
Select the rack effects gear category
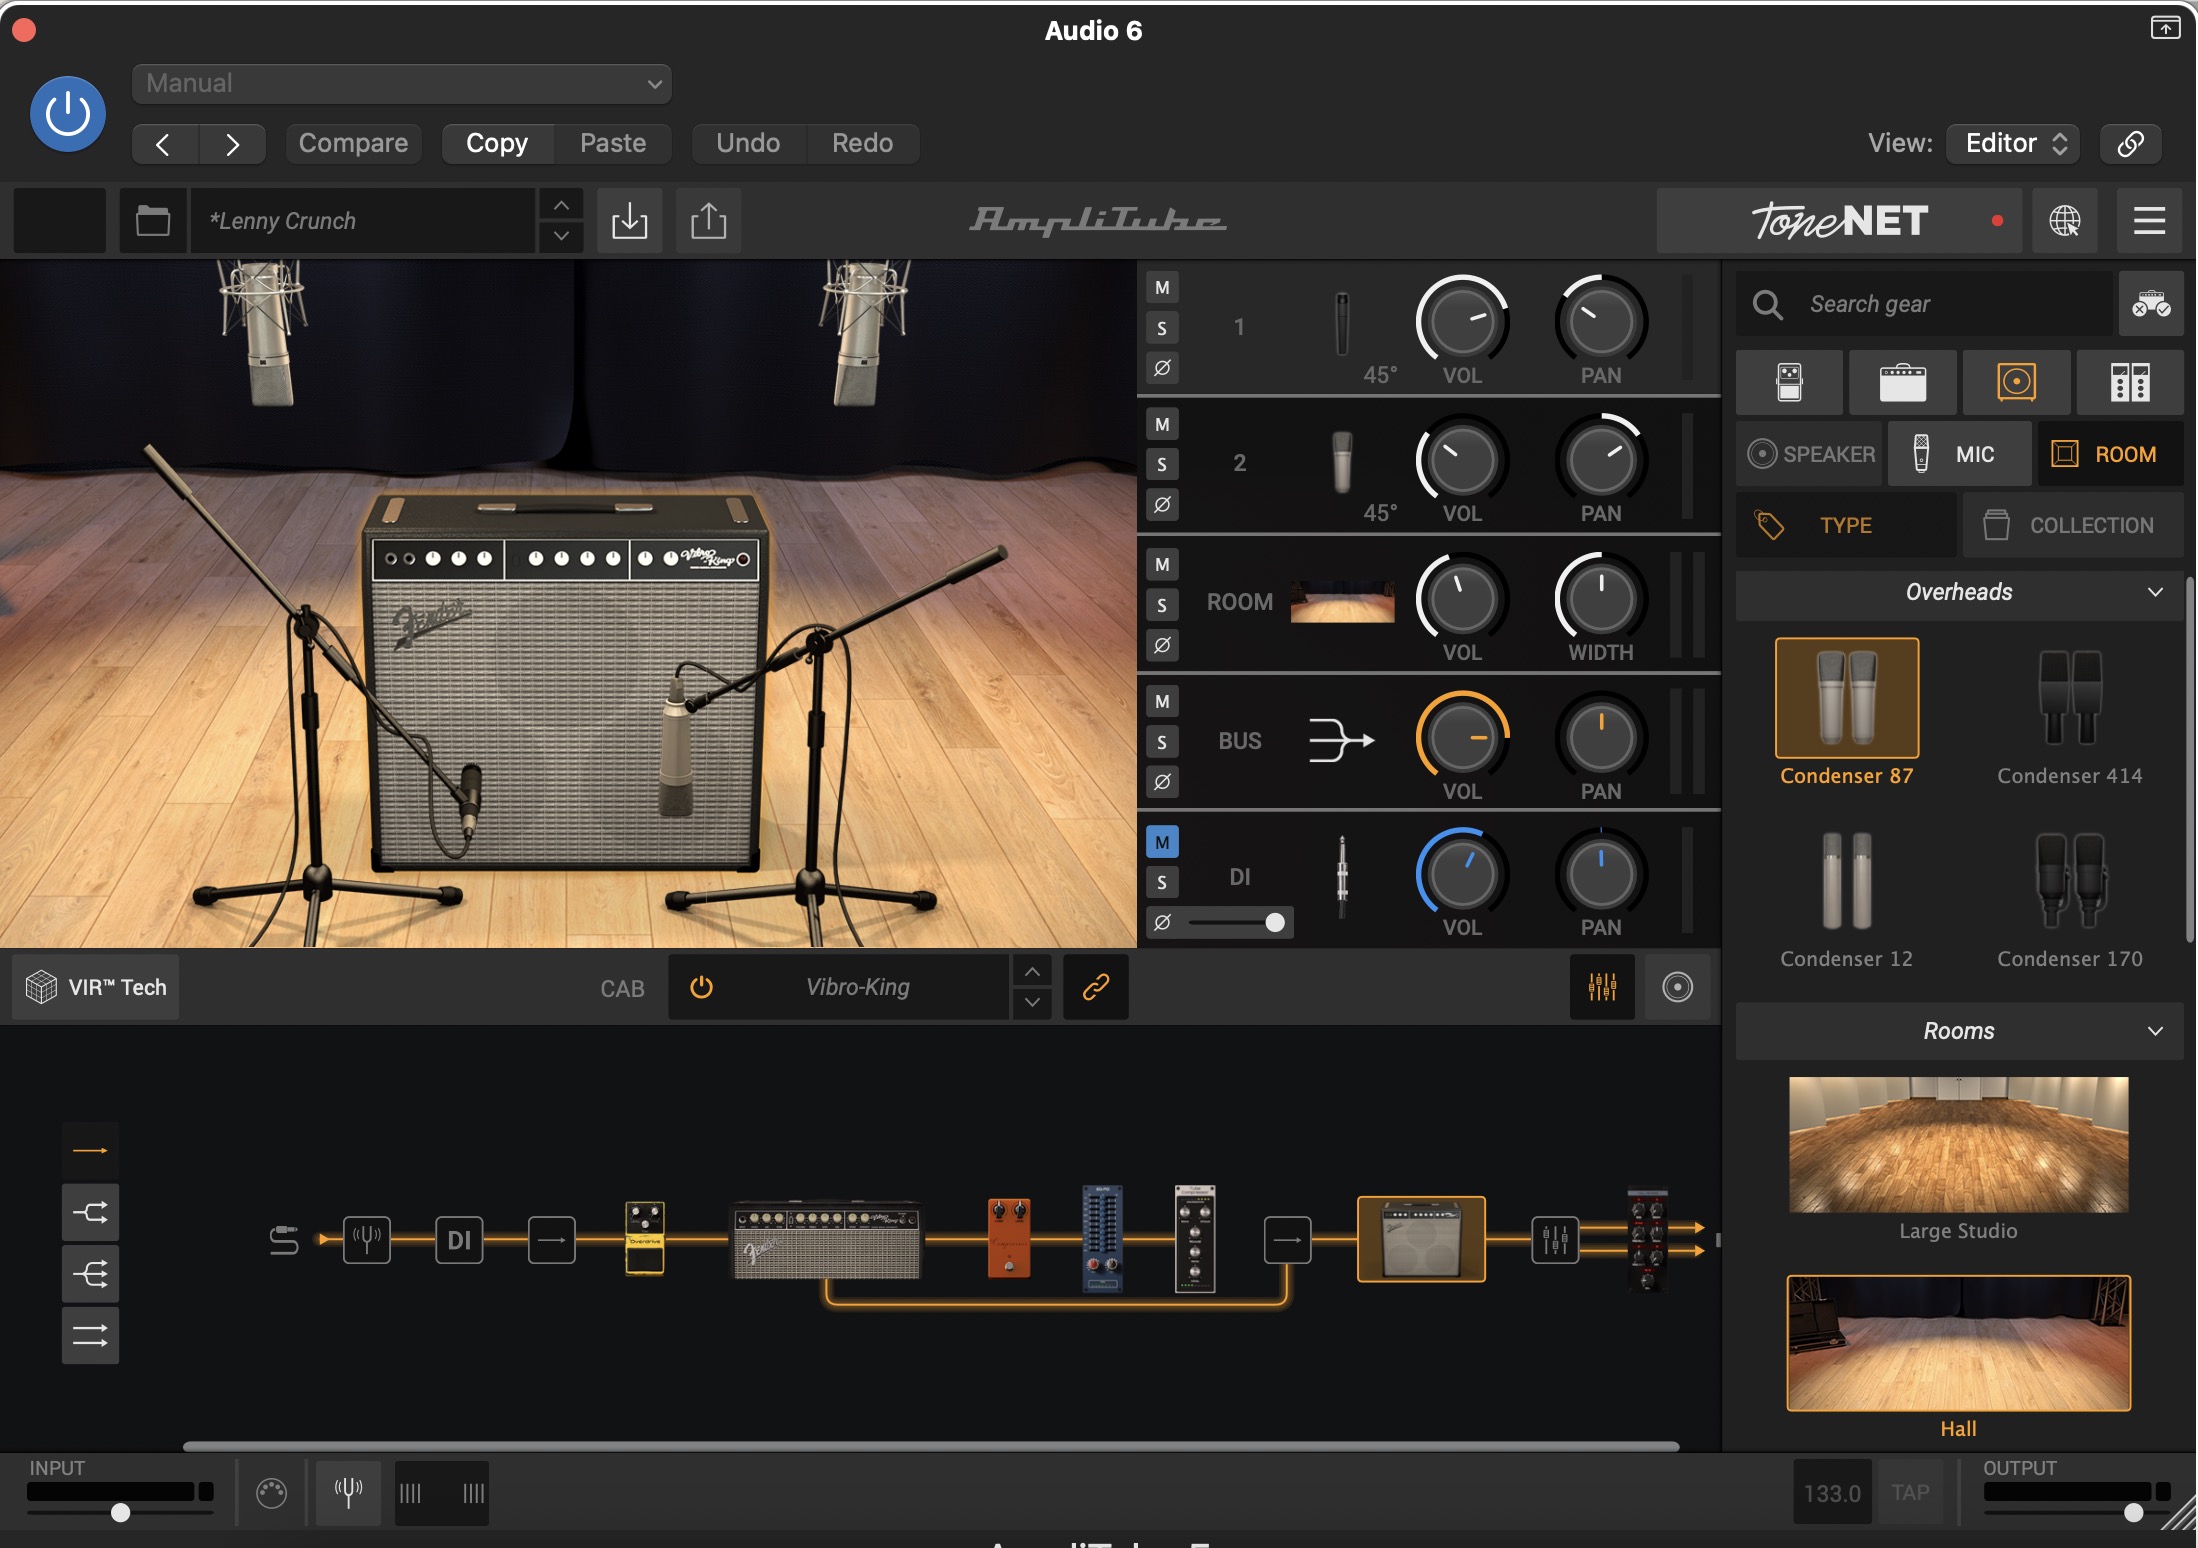pos(2130,383)
